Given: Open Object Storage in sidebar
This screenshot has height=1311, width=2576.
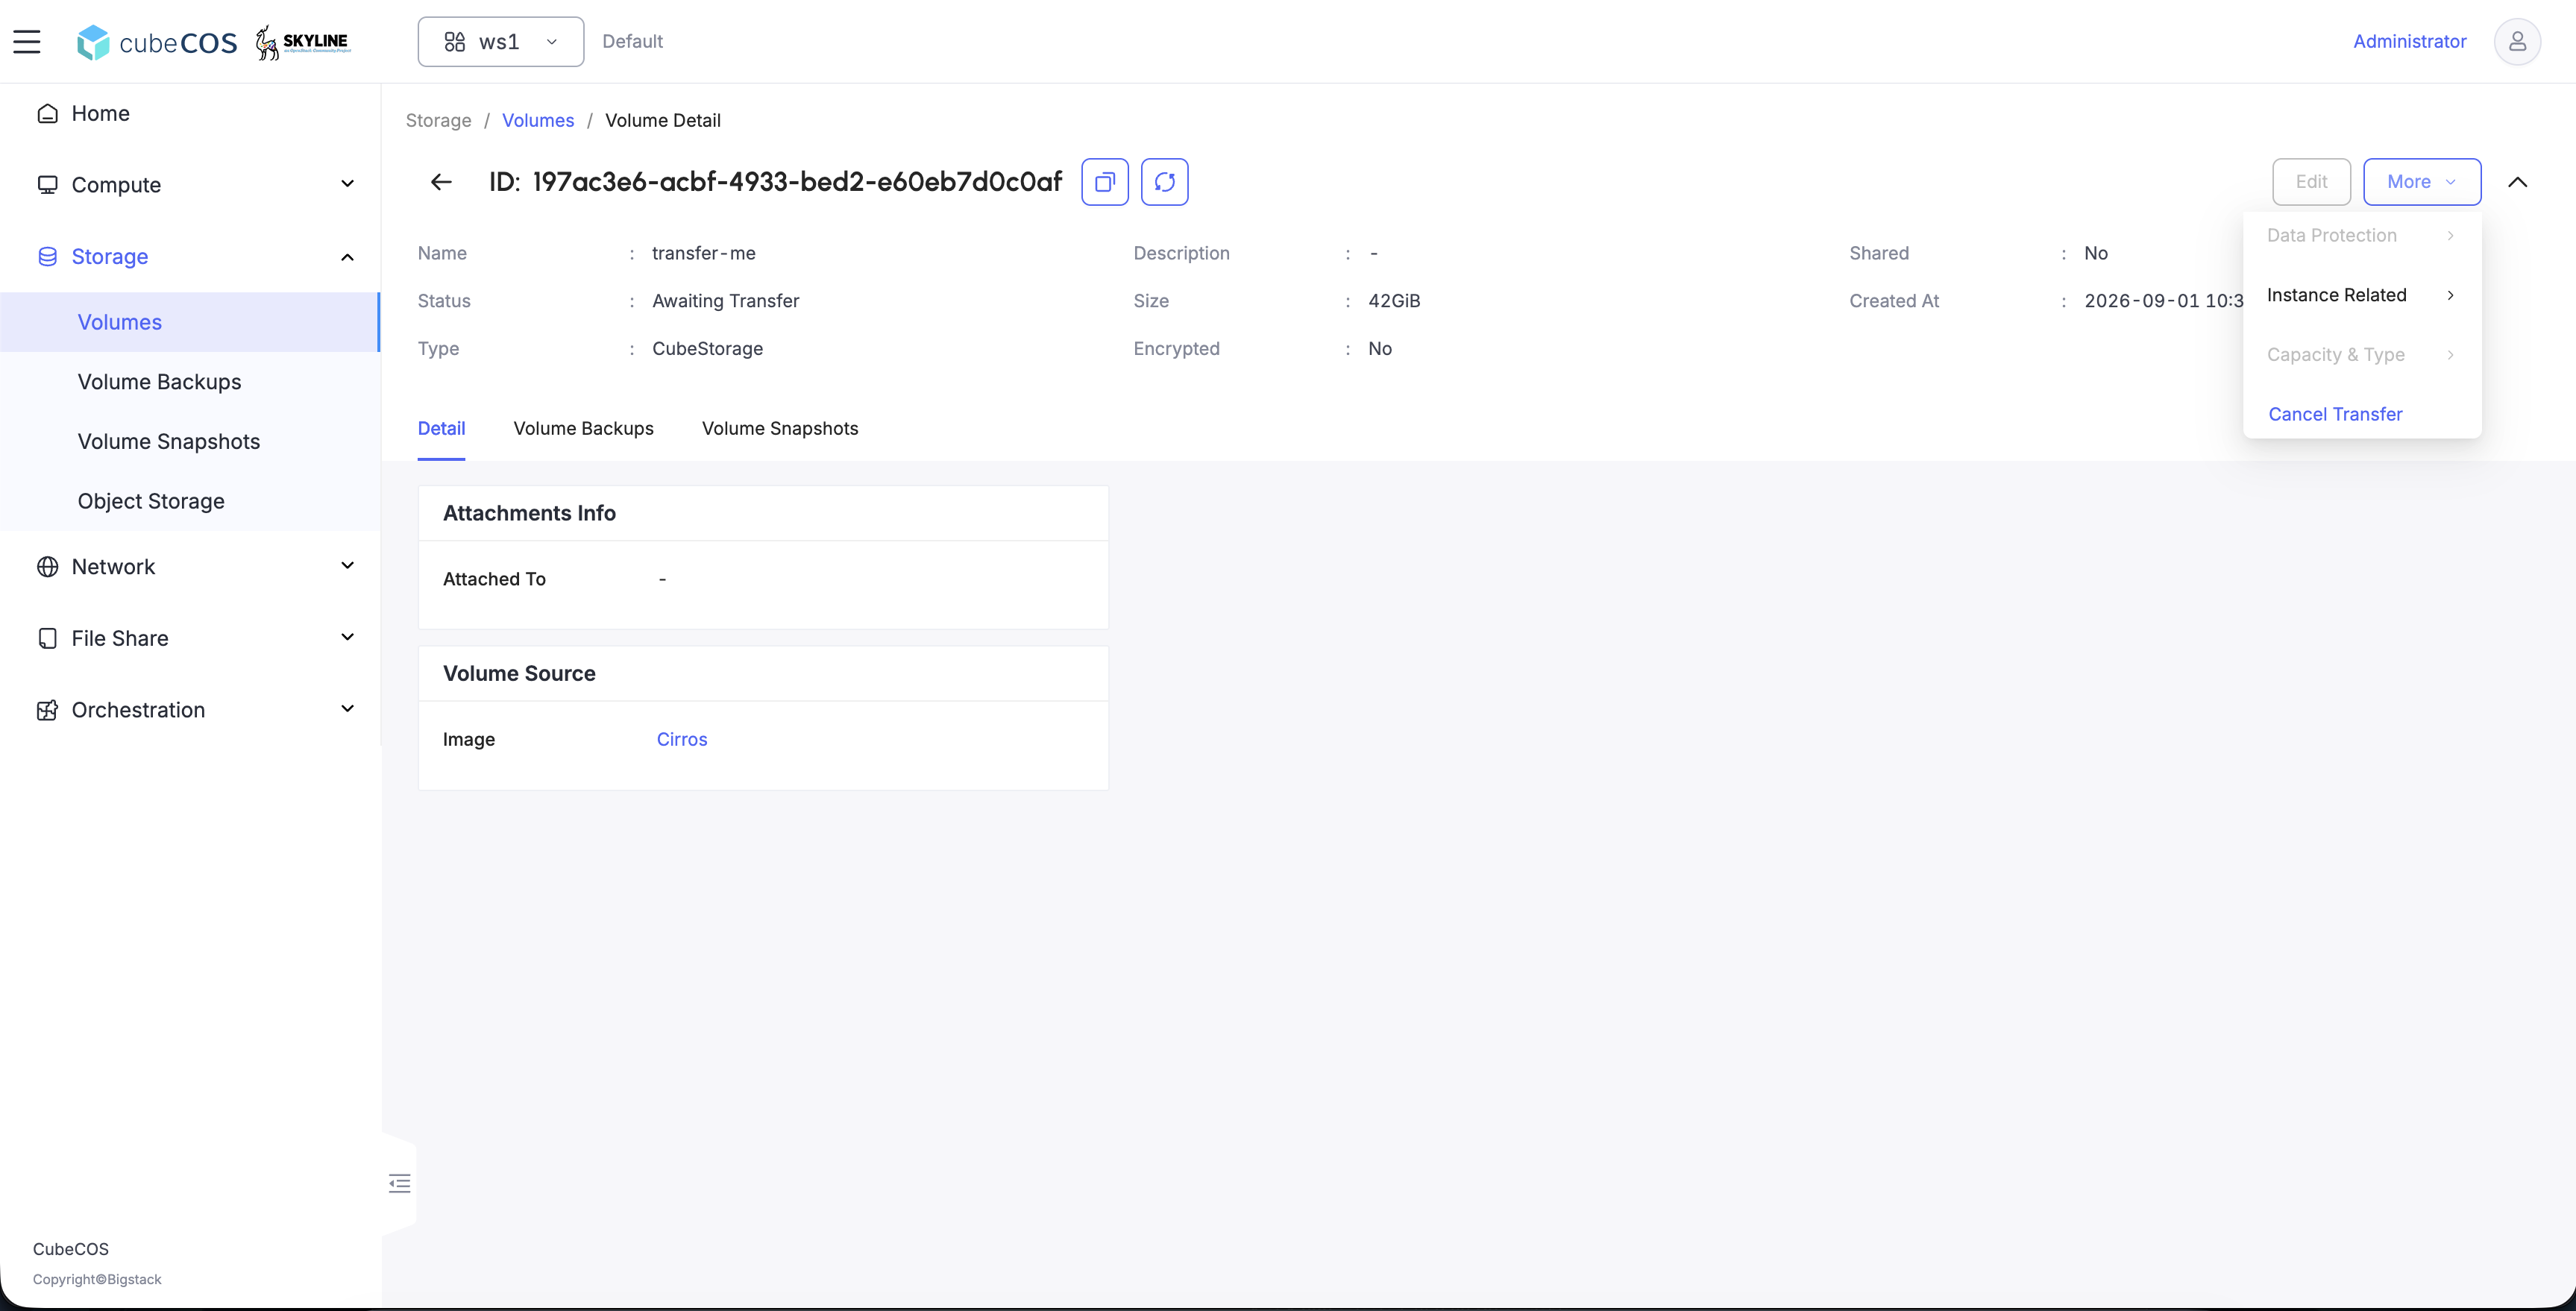Looking at the screenshot, I should 190,501.
